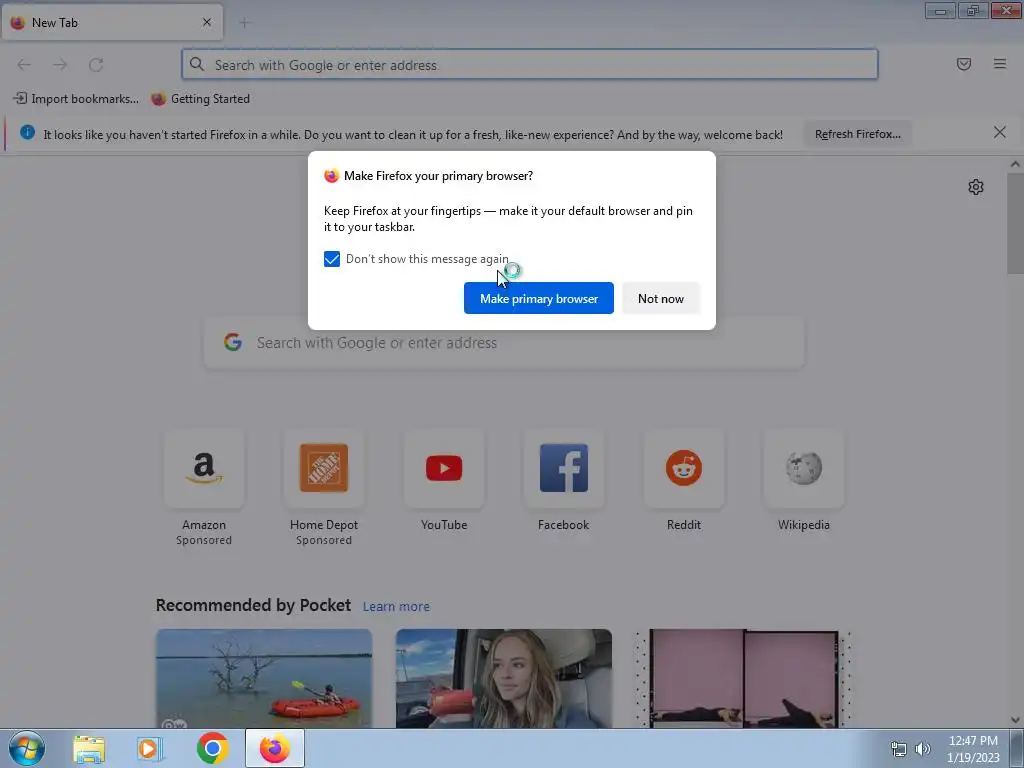The image size is (1024, 768).
Task: Open Pocket story with woman in car
Action: [x=504, y=679]
